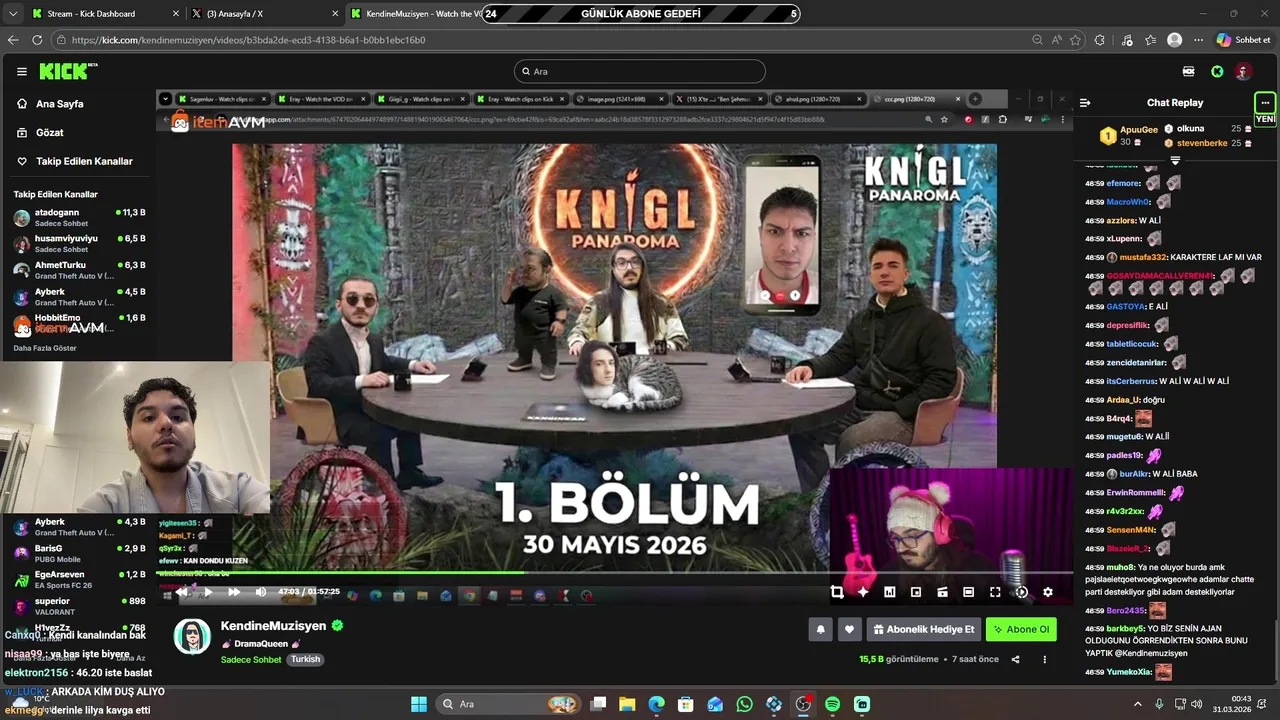Show hidden system tray icons
The width and height of the screenshot is (1280, 720).
click(x=1137, y=704)
